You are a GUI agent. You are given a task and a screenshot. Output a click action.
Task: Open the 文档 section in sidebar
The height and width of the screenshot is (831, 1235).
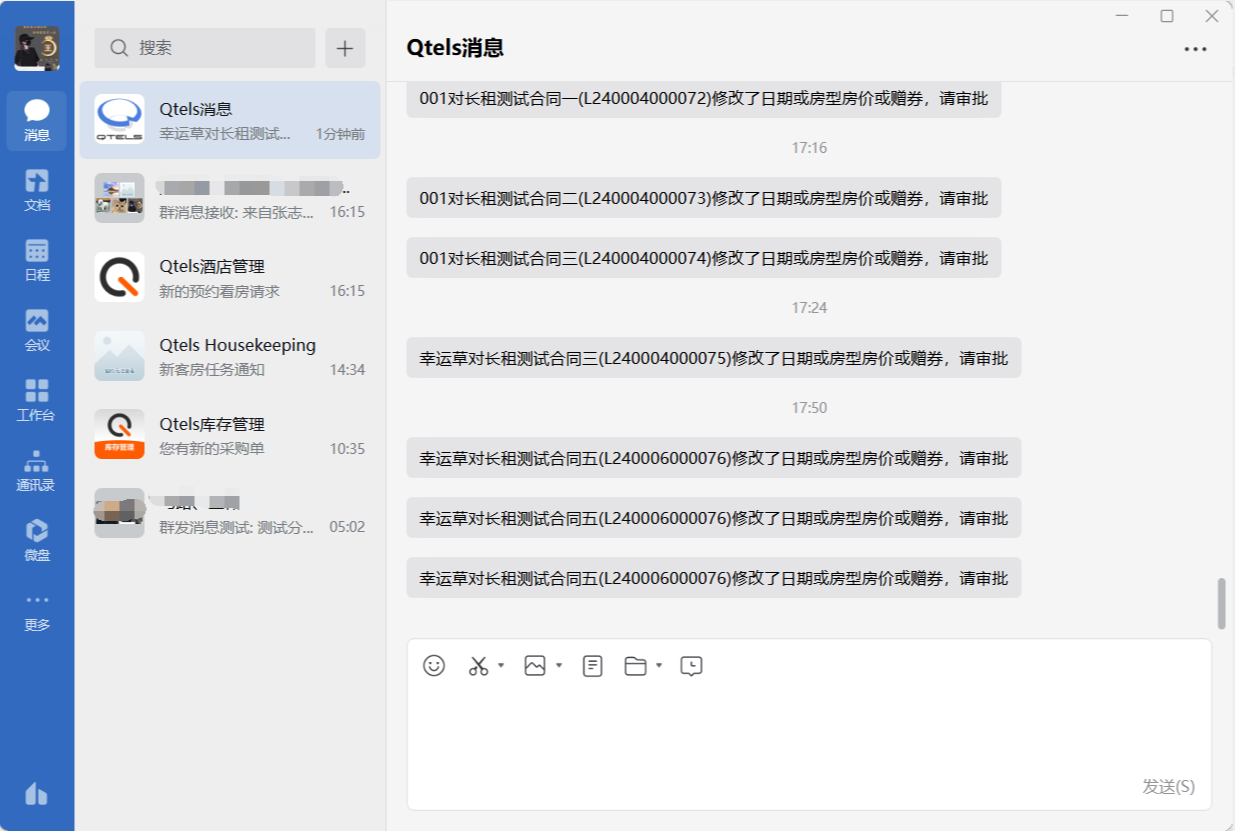pos(37,190)
